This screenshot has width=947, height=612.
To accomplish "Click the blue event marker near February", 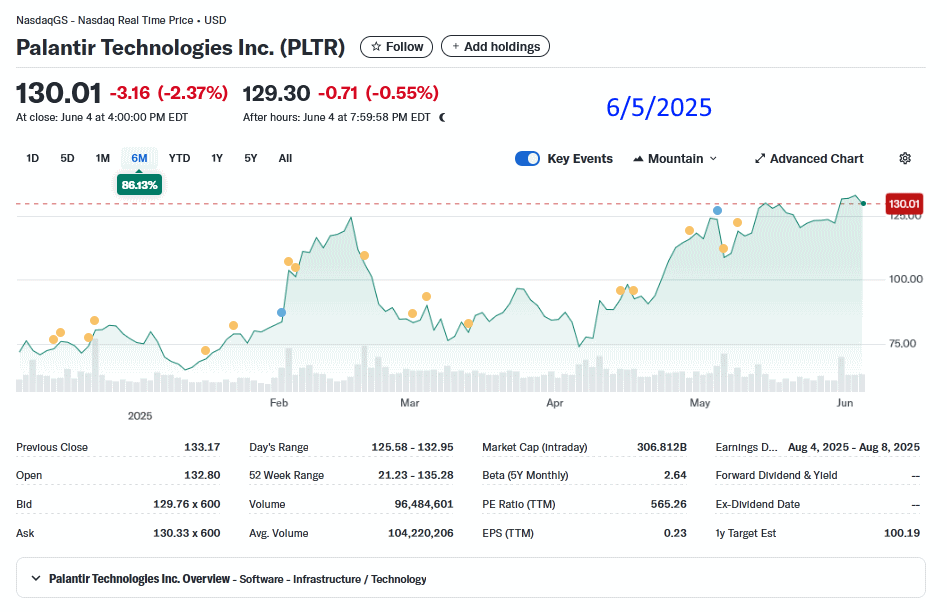I will click(x=281, y=312).
